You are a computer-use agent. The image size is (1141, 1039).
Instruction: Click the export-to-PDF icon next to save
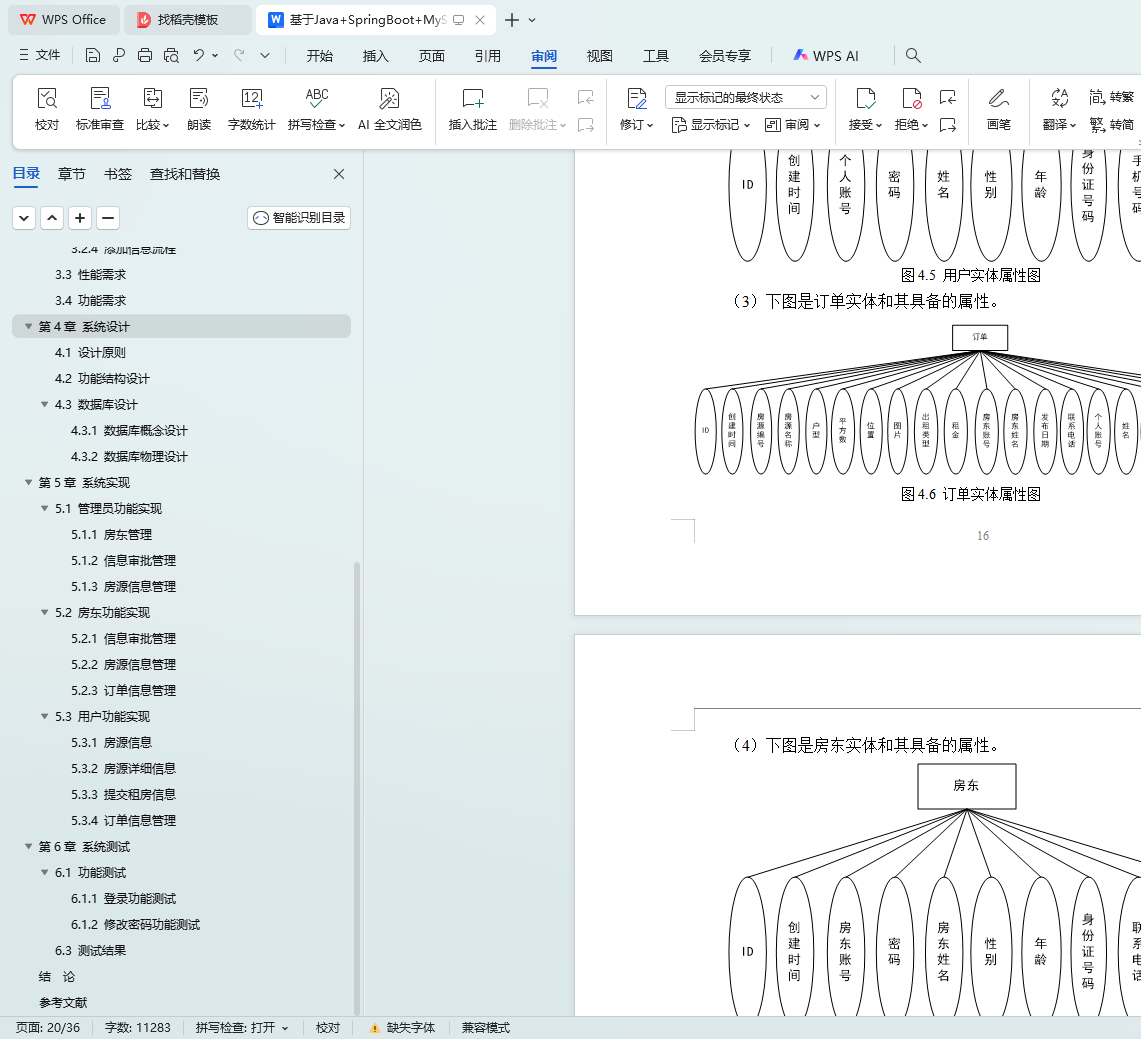[x=119, y=55]
